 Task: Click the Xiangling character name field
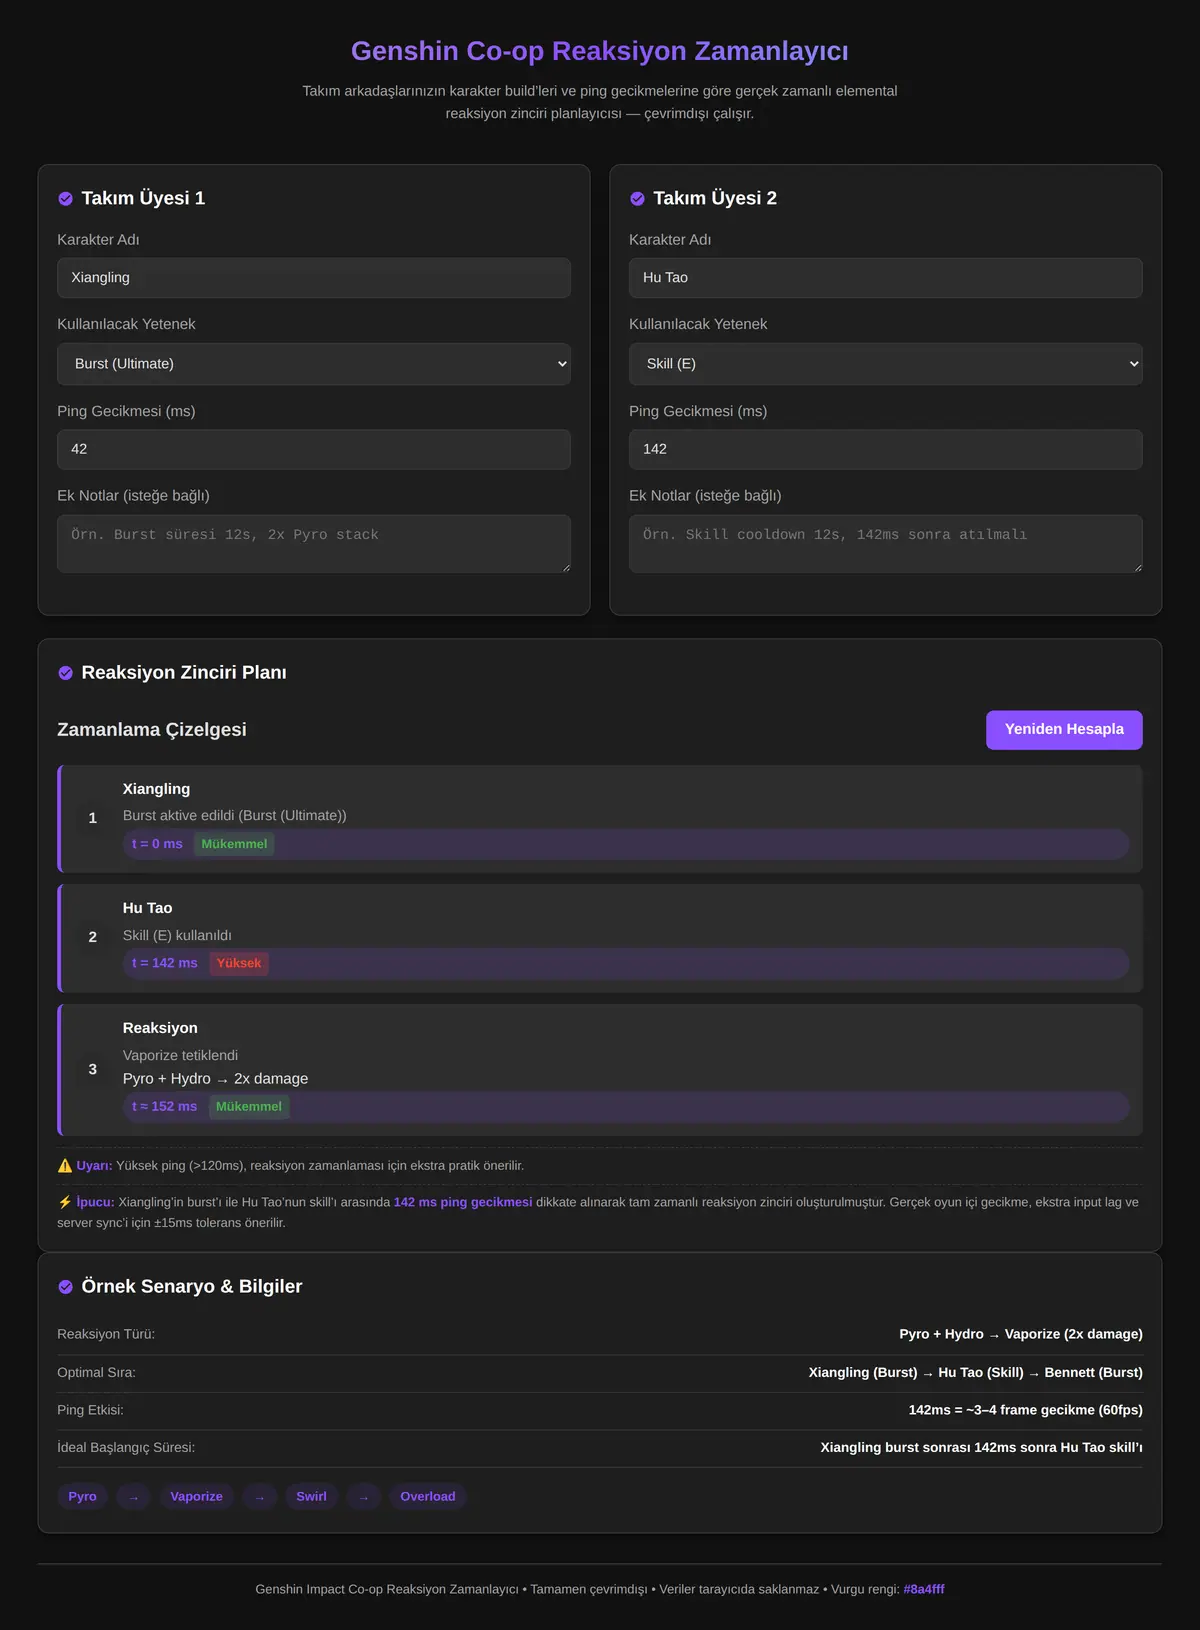314,278
